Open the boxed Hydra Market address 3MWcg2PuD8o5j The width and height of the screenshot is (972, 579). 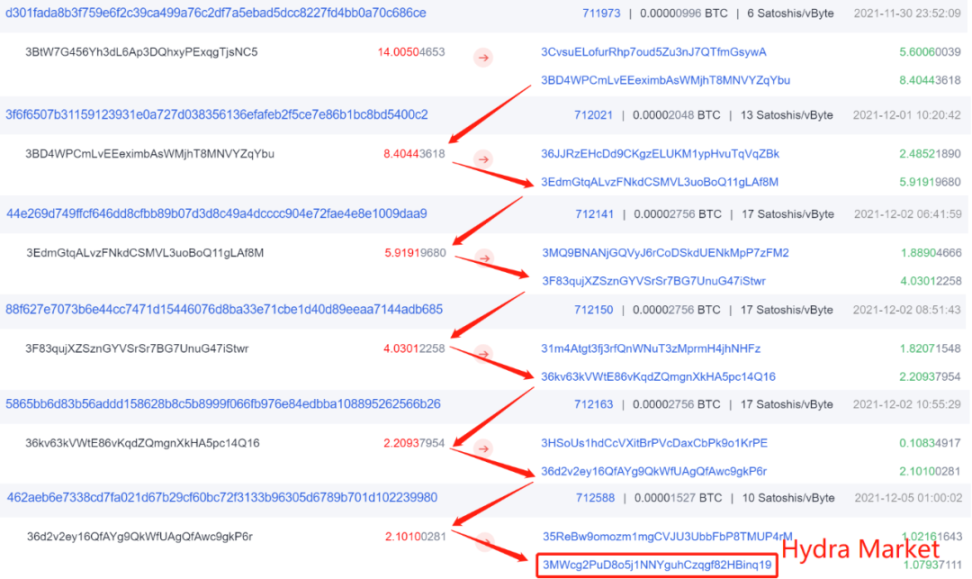click(656, 566)
